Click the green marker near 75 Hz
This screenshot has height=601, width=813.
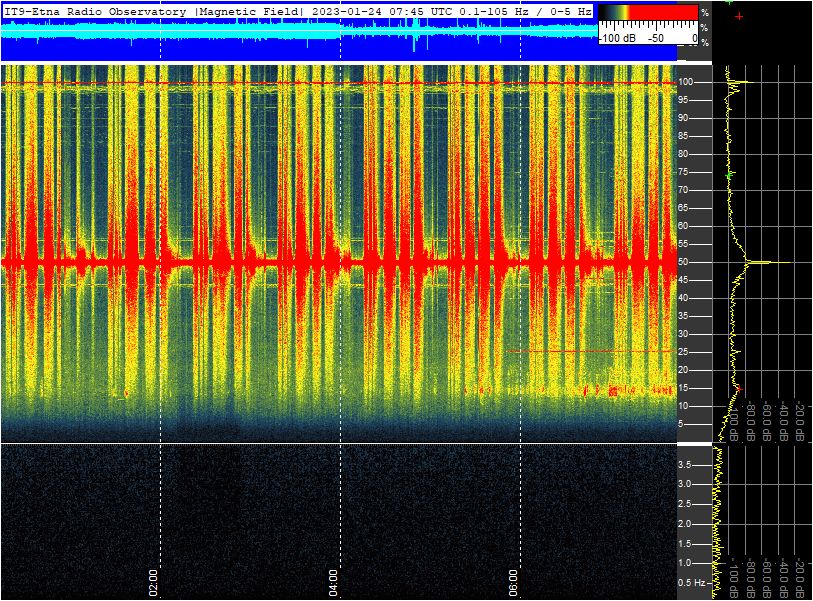(730, 175)
